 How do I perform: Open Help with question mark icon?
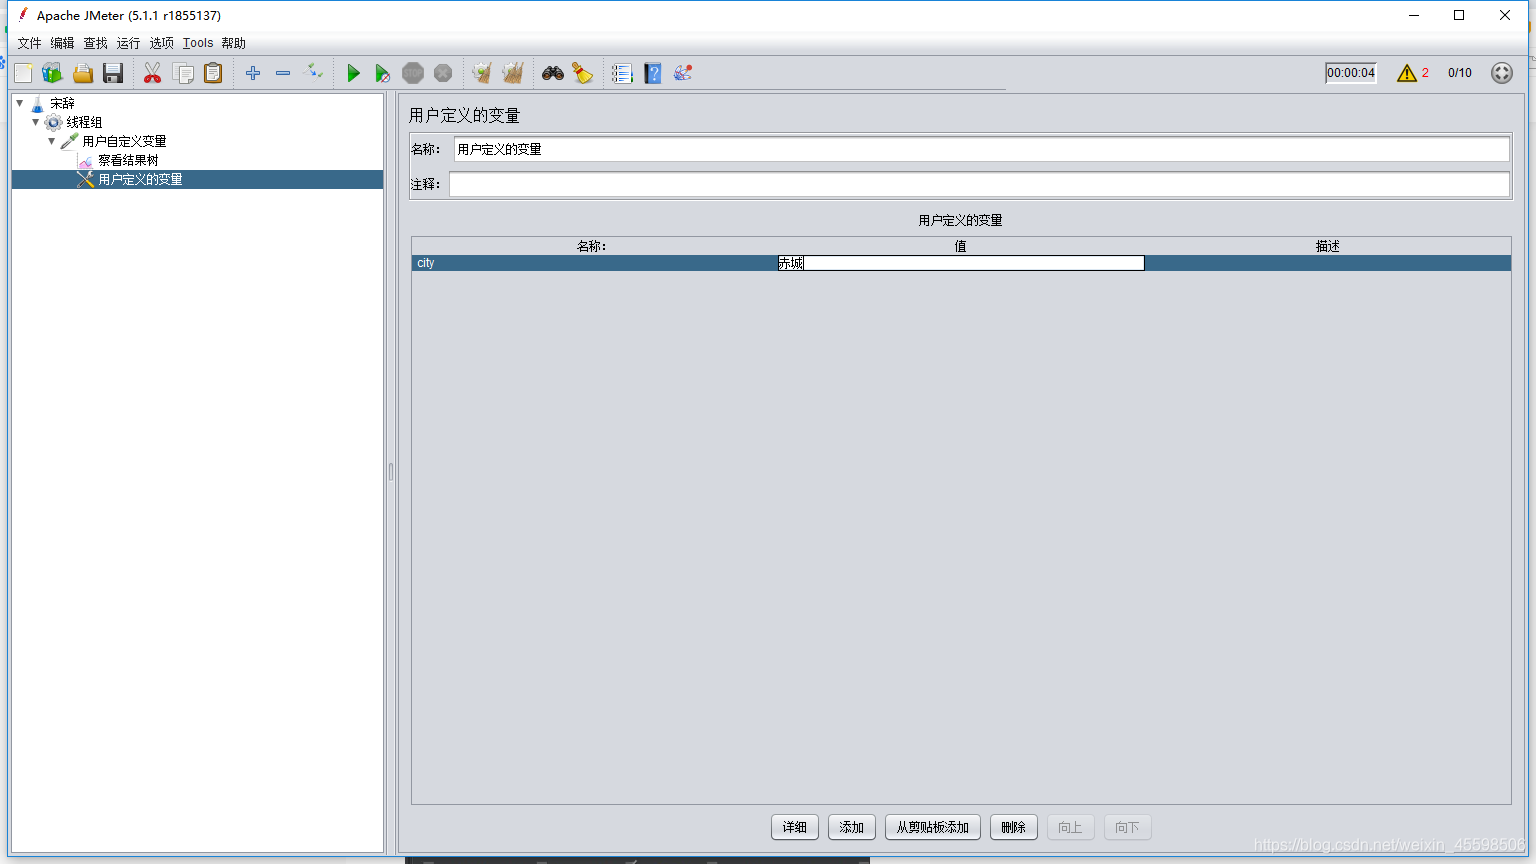[653, 73]
